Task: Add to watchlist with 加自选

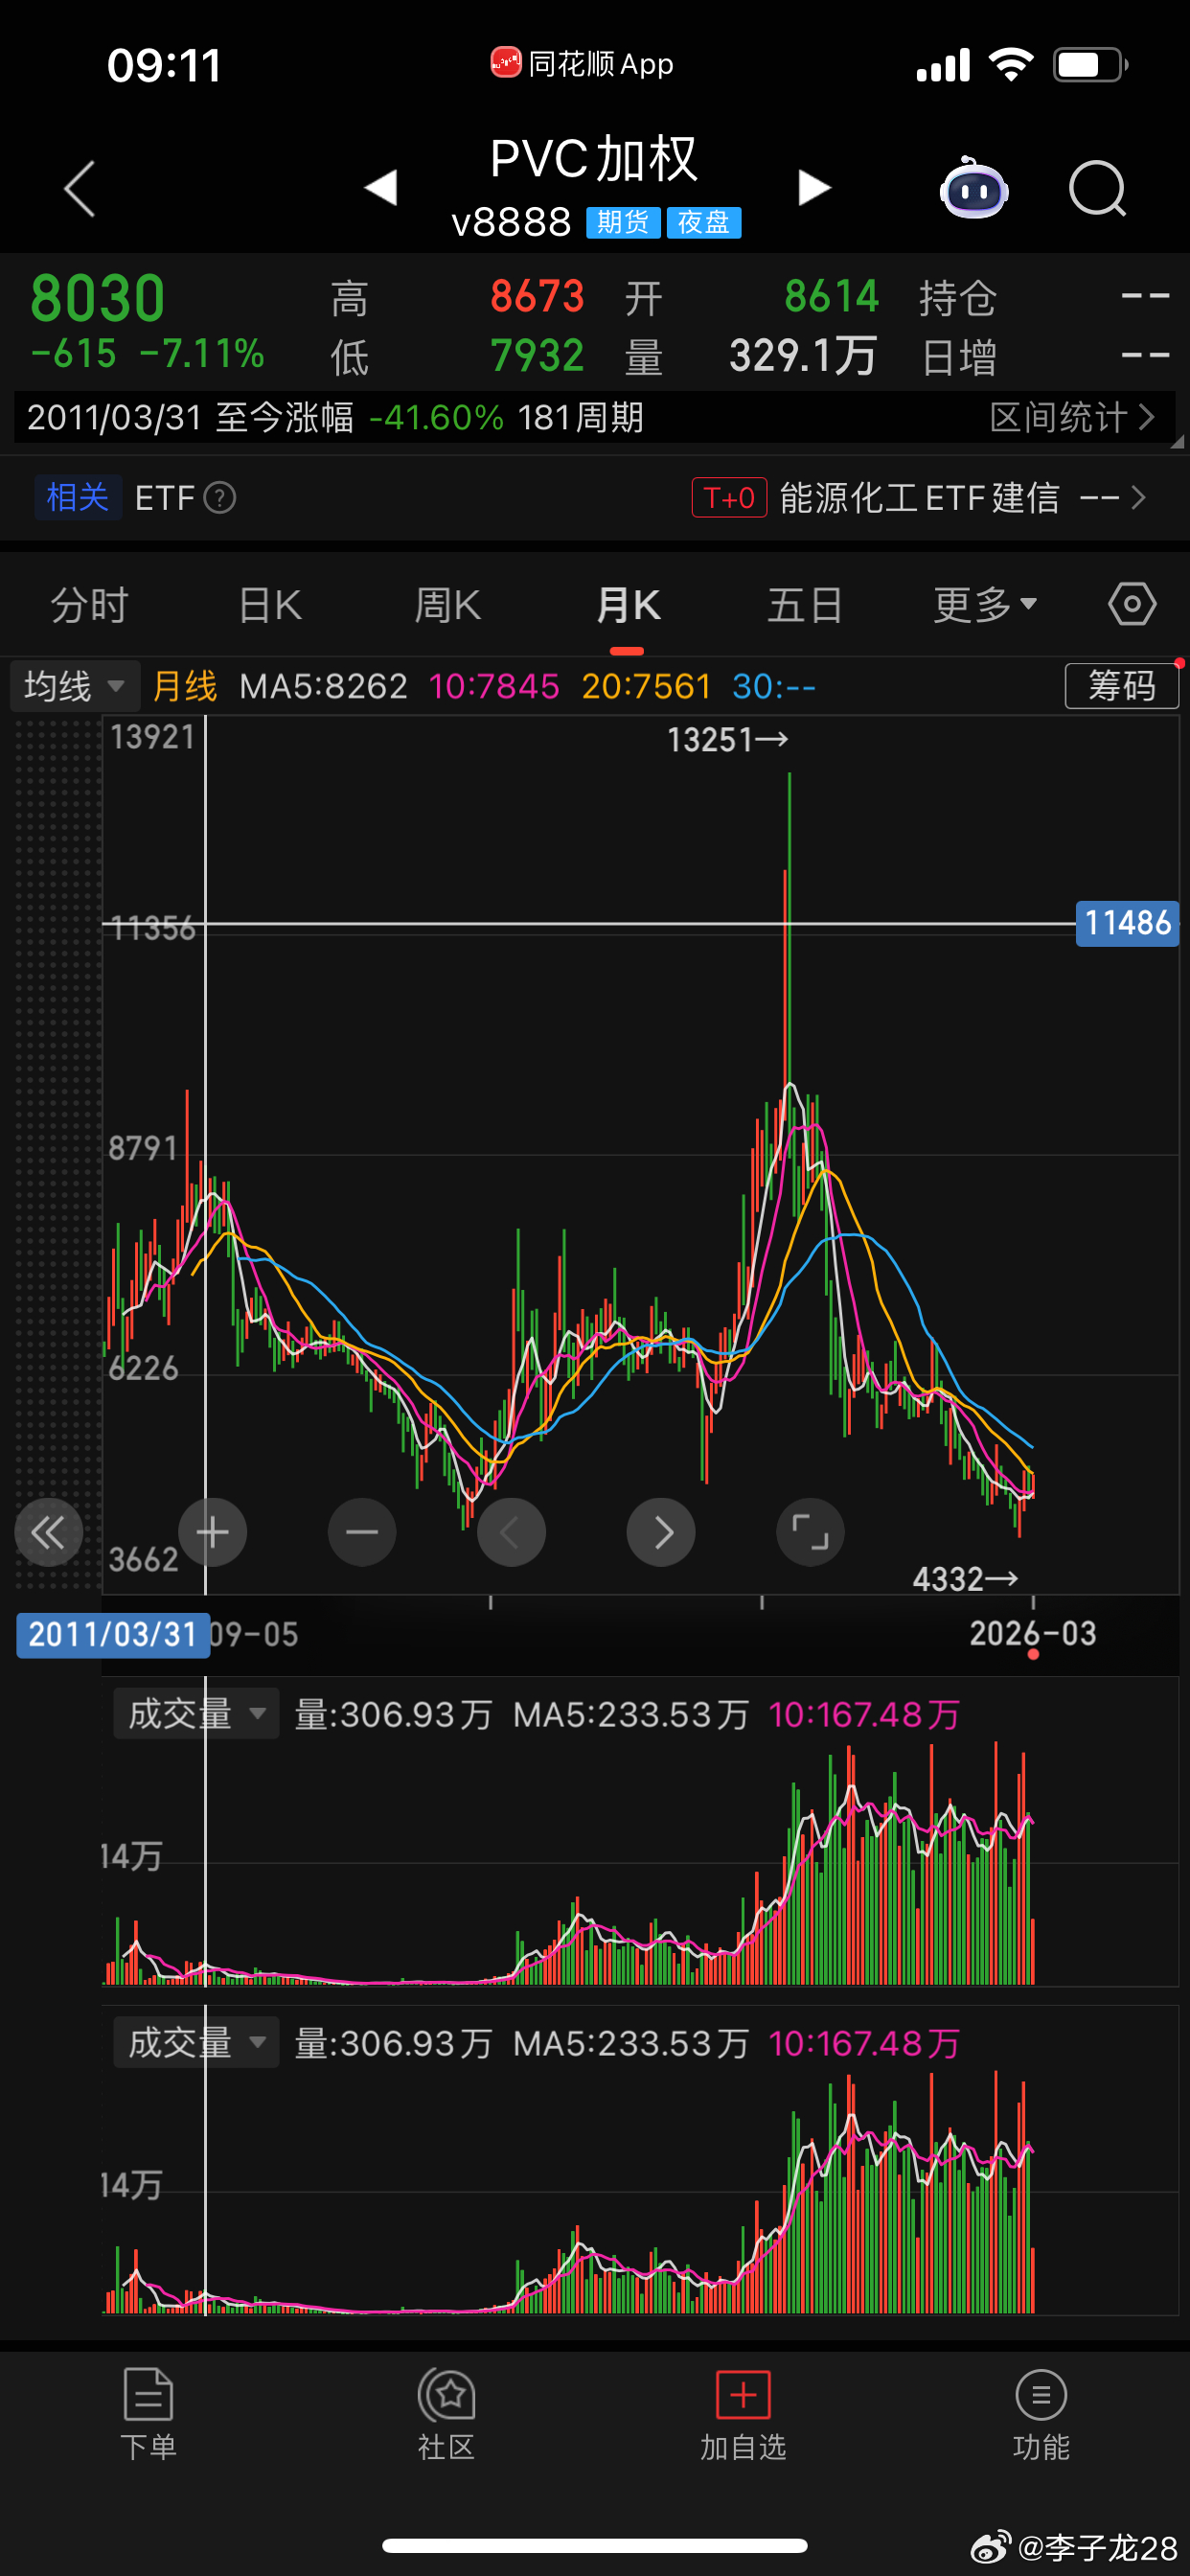Action: [x=743, y=2415]
